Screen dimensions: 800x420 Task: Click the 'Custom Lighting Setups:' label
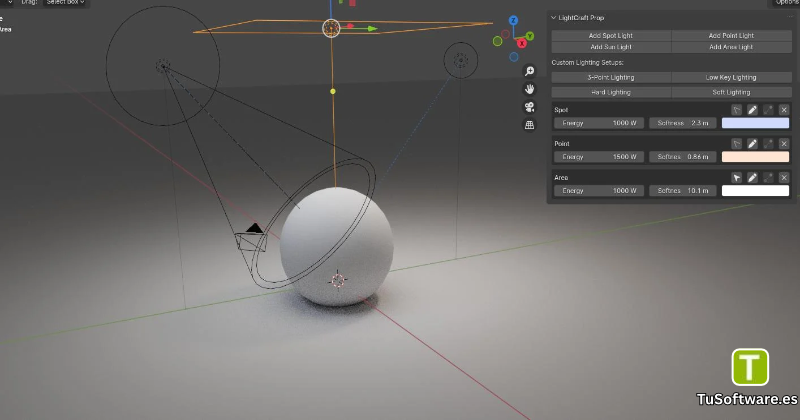coord(587,62)
